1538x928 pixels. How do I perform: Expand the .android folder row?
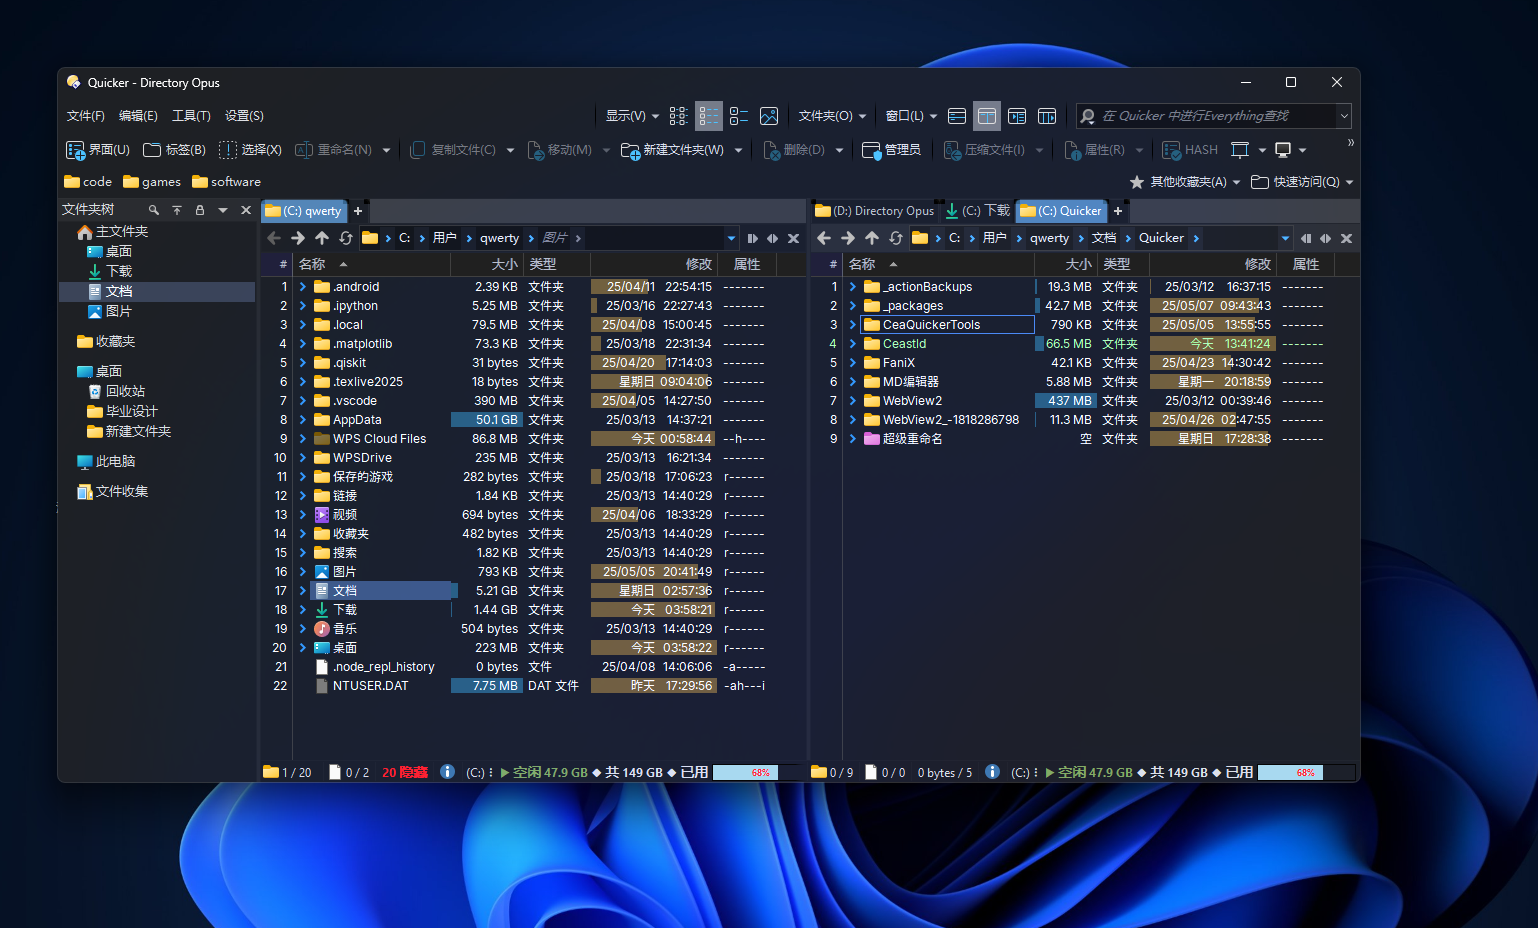(303, 287)
